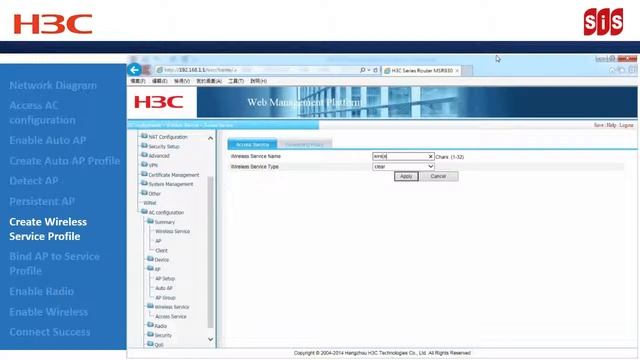This screenshot has height=360, width=640.
Task: Open the Wireless Service Type dropdown
Action: point(403,167)
